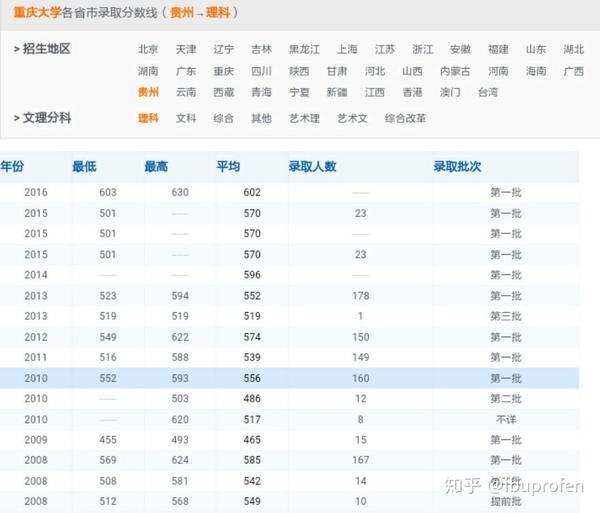Switch to 文科 category
The width and height of the screenshot is (600, 513).
(x=186, y=118)
